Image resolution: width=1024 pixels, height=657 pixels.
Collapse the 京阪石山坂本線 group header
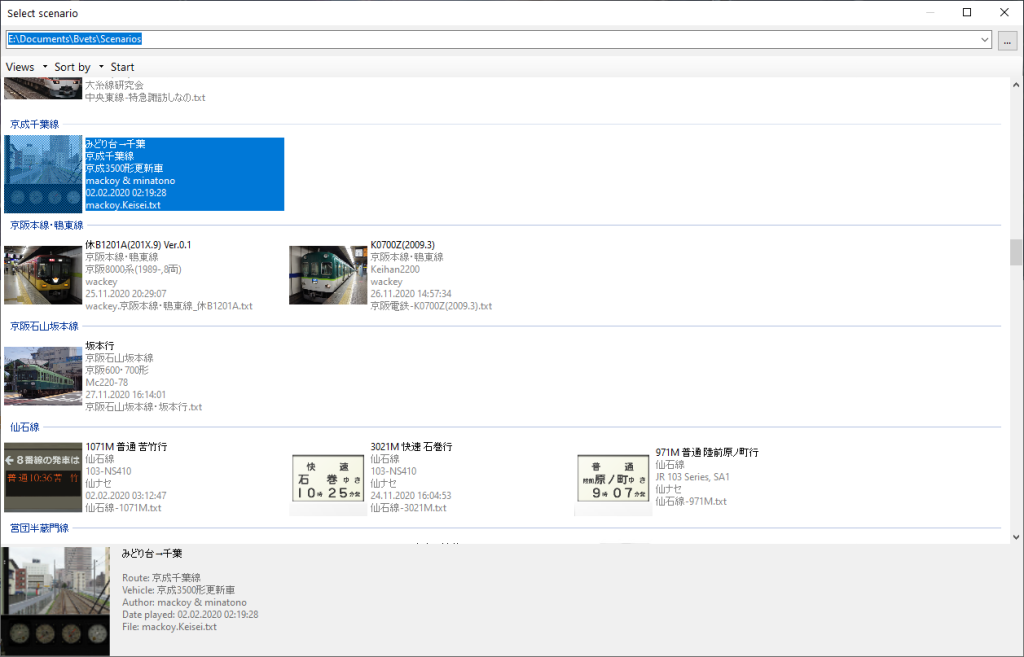[44, 326]
